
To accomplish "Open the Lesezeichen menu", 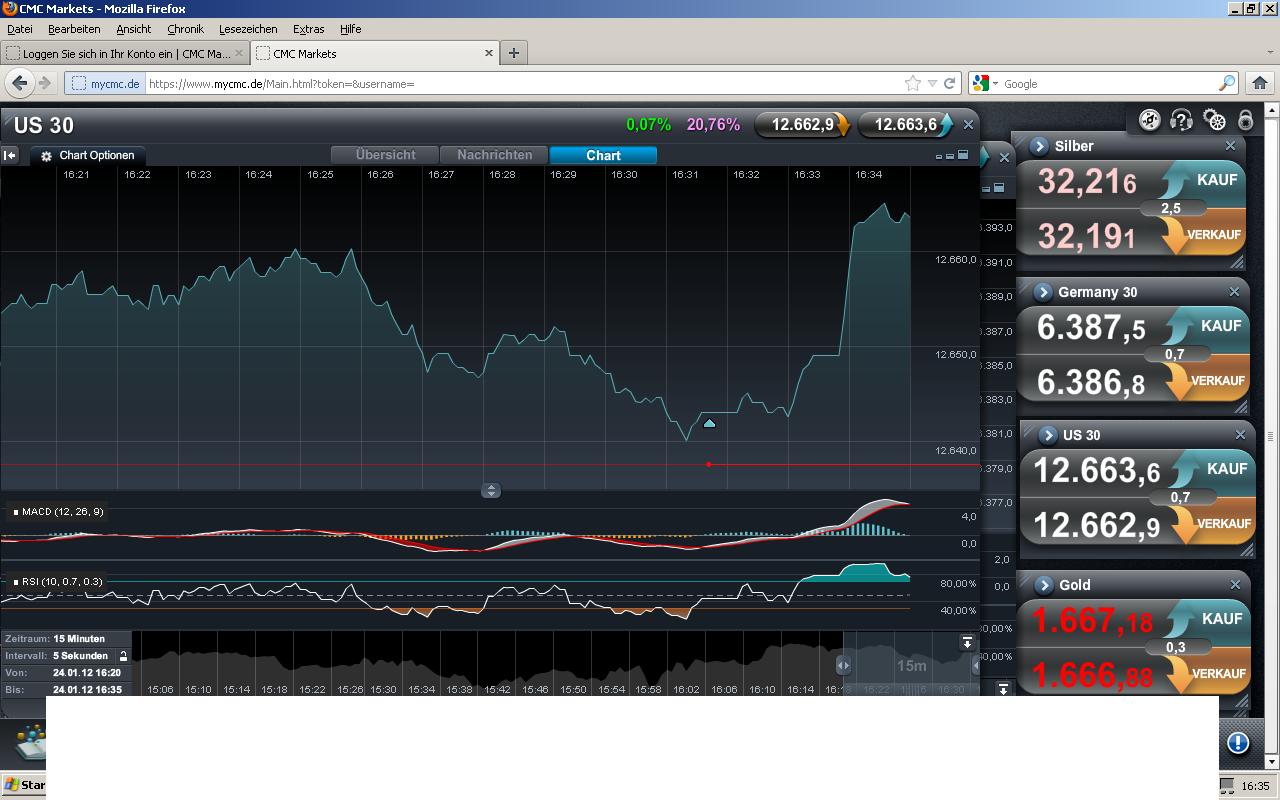I will (248, 29).
